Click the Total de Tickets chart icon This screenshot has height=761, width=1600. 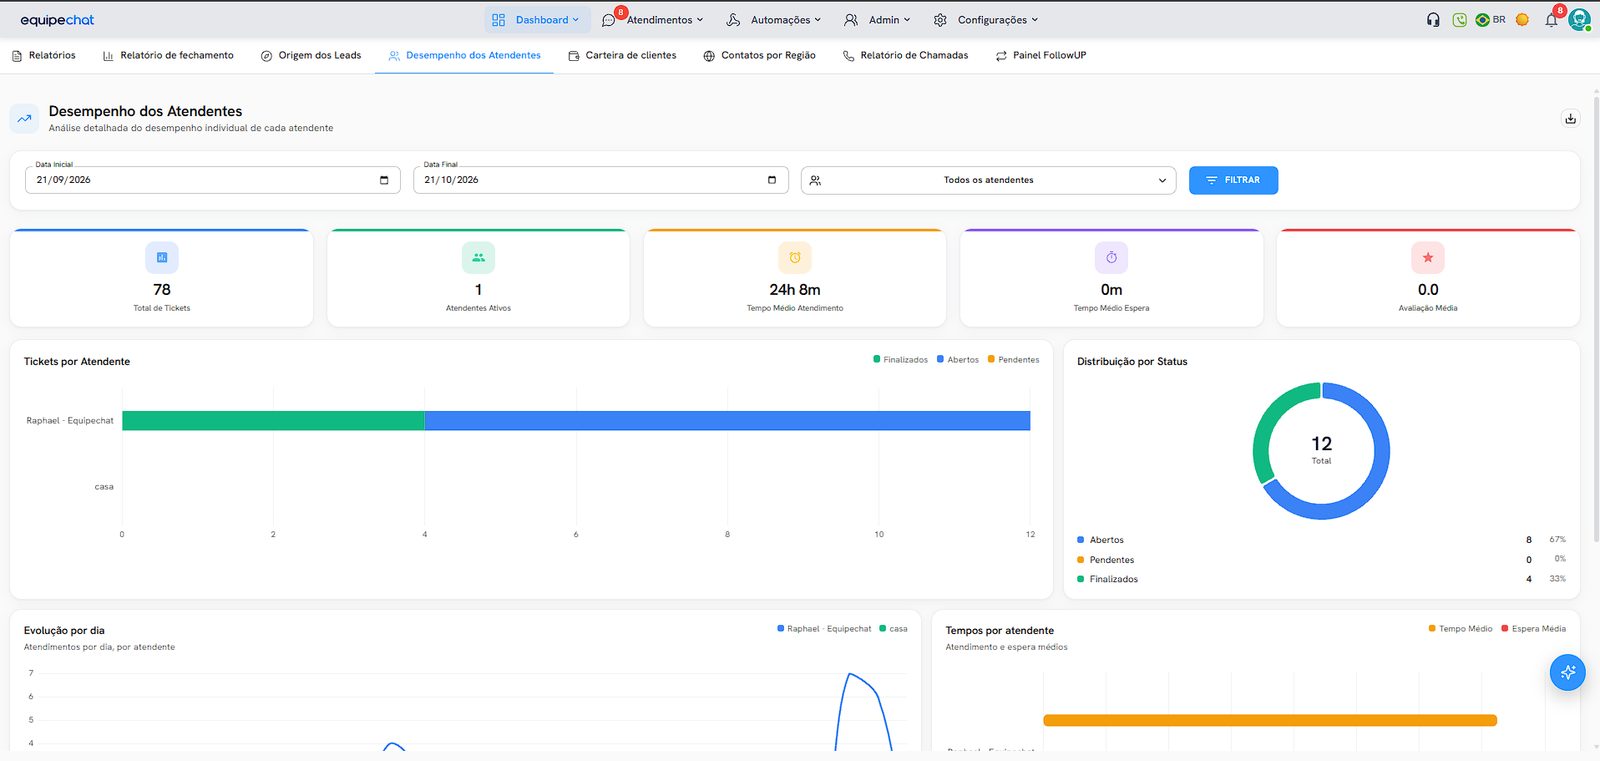tap(162, 258)
